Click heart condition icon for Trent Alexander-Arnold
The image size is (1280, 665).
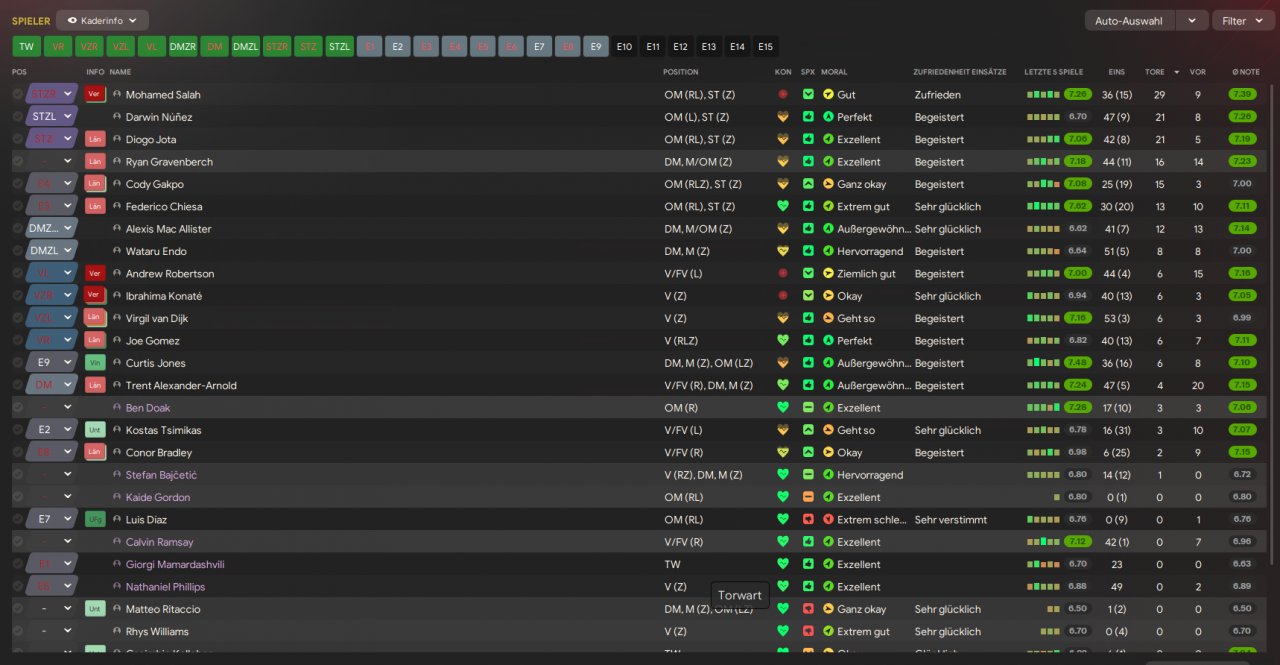point(783,385)
